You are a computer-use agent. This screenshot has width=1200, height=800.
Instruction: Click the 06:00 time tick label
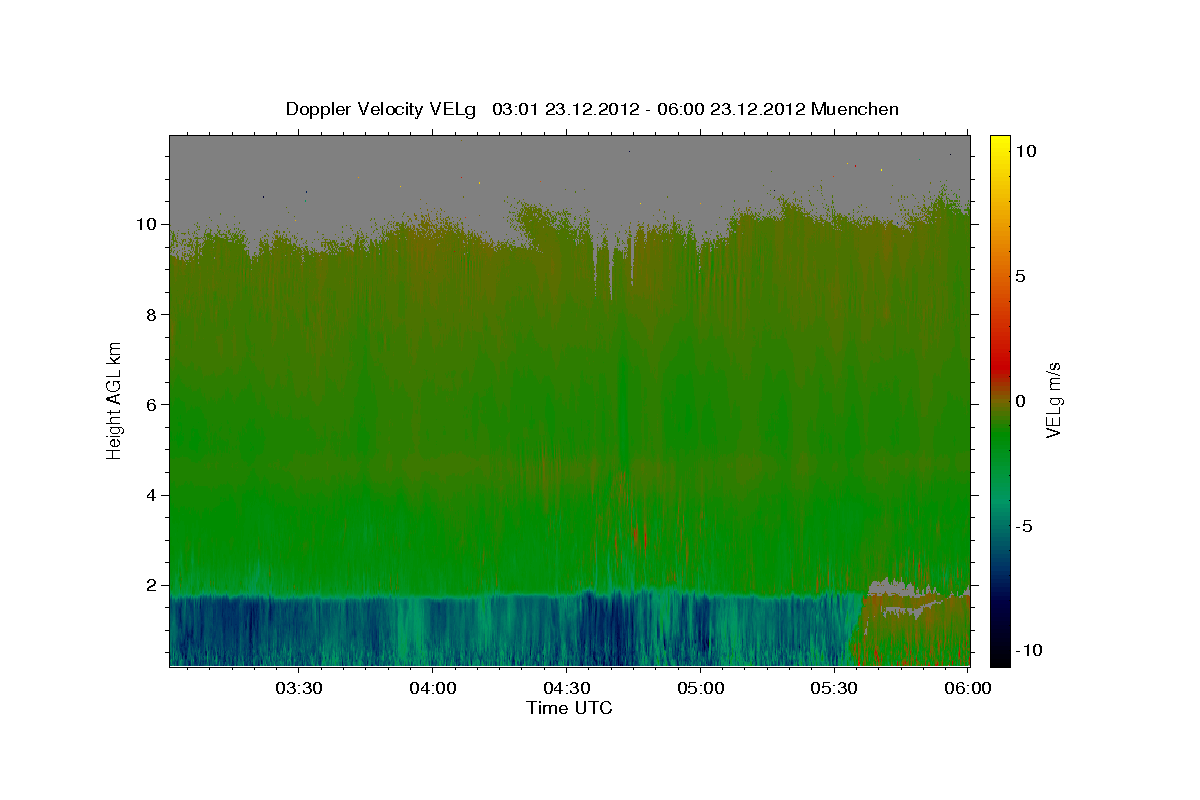click(x=968, y=688)
